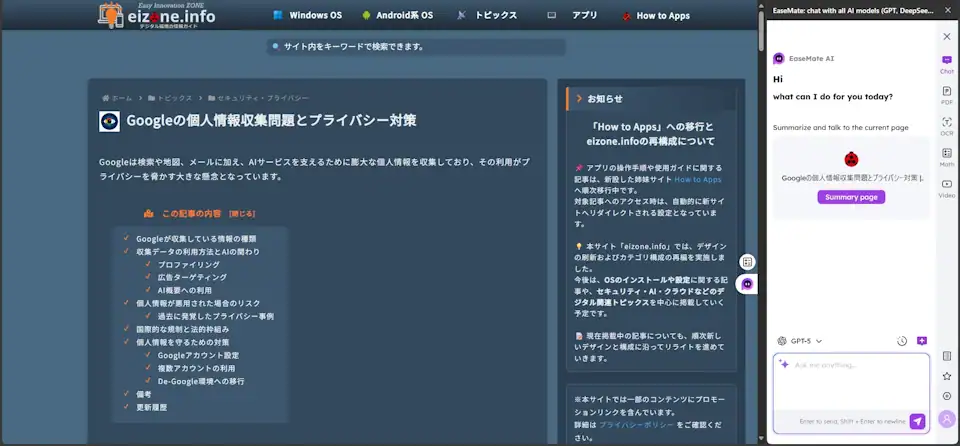The image size is (960, 446).
Task: Click the red ladybug page favicon in summary card
Action: tap(851, 160)
